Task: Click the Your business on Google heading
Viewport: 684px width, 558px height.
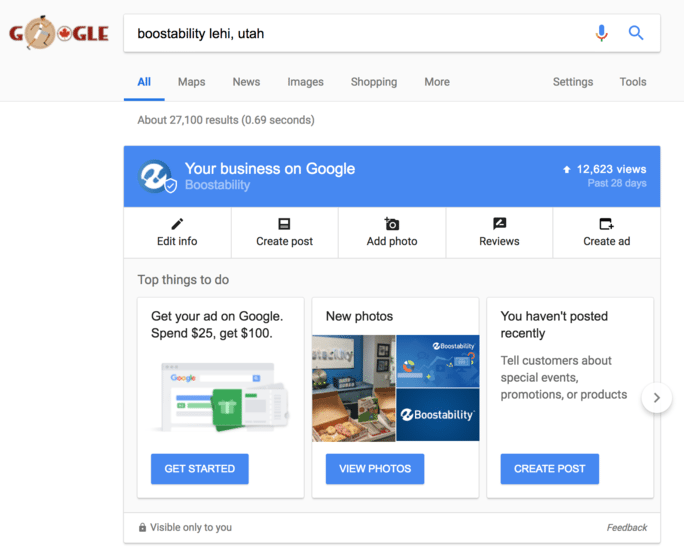Action: point(270,169)
